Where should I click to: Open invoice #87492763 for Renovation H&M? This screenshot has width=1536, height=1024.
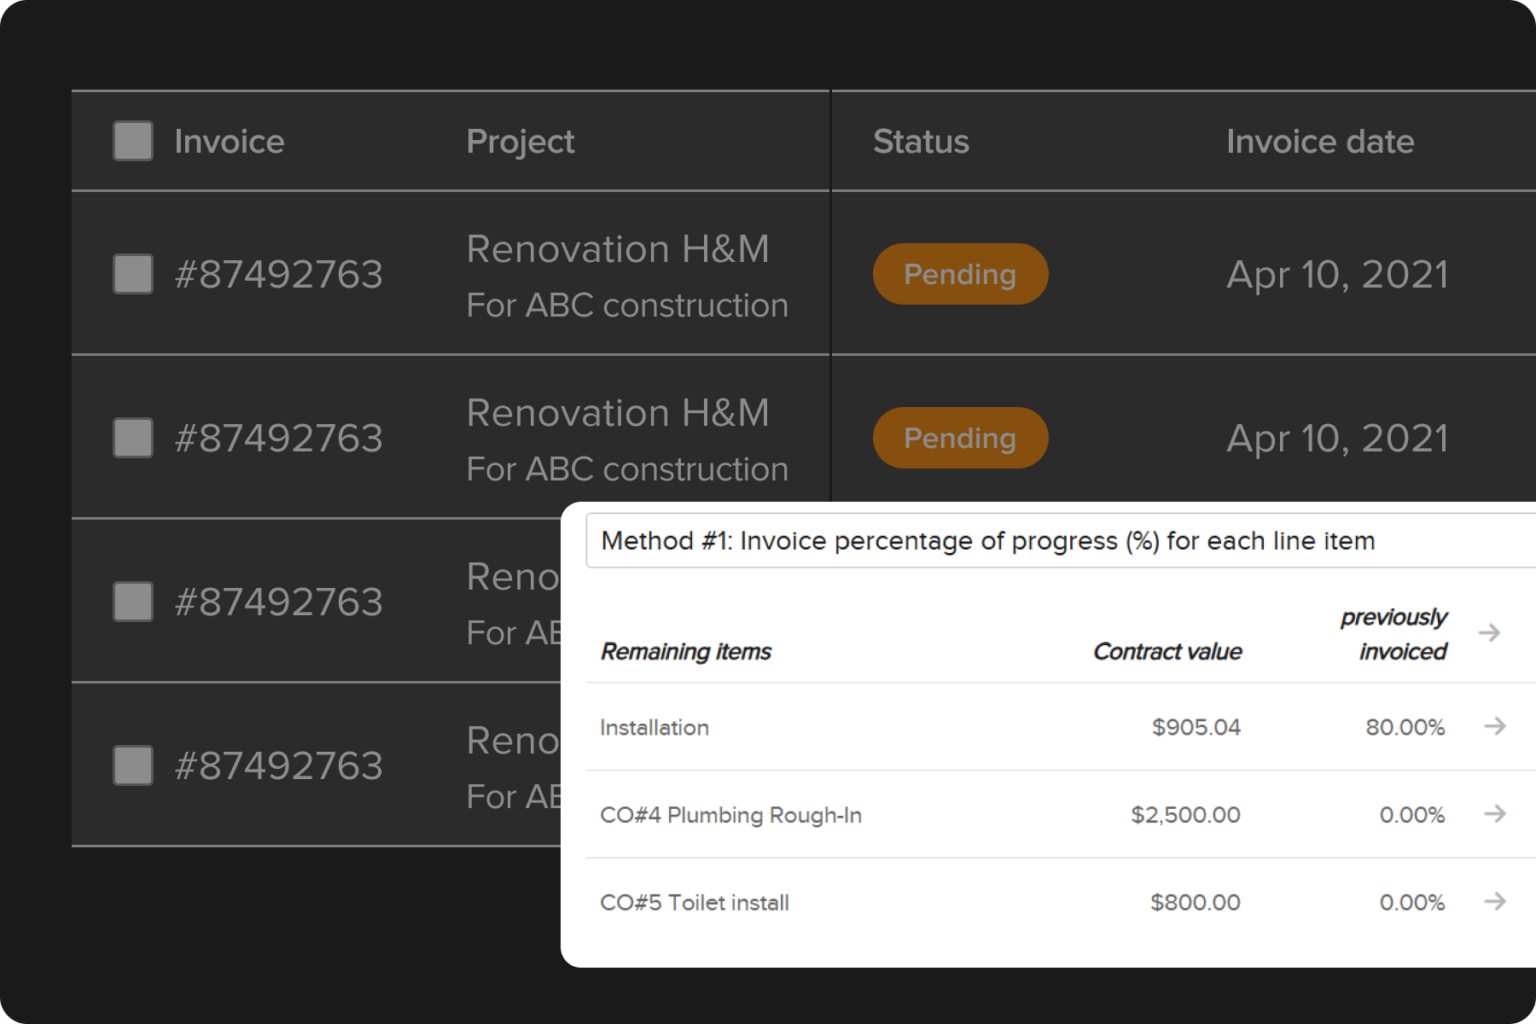click(279, 273)
